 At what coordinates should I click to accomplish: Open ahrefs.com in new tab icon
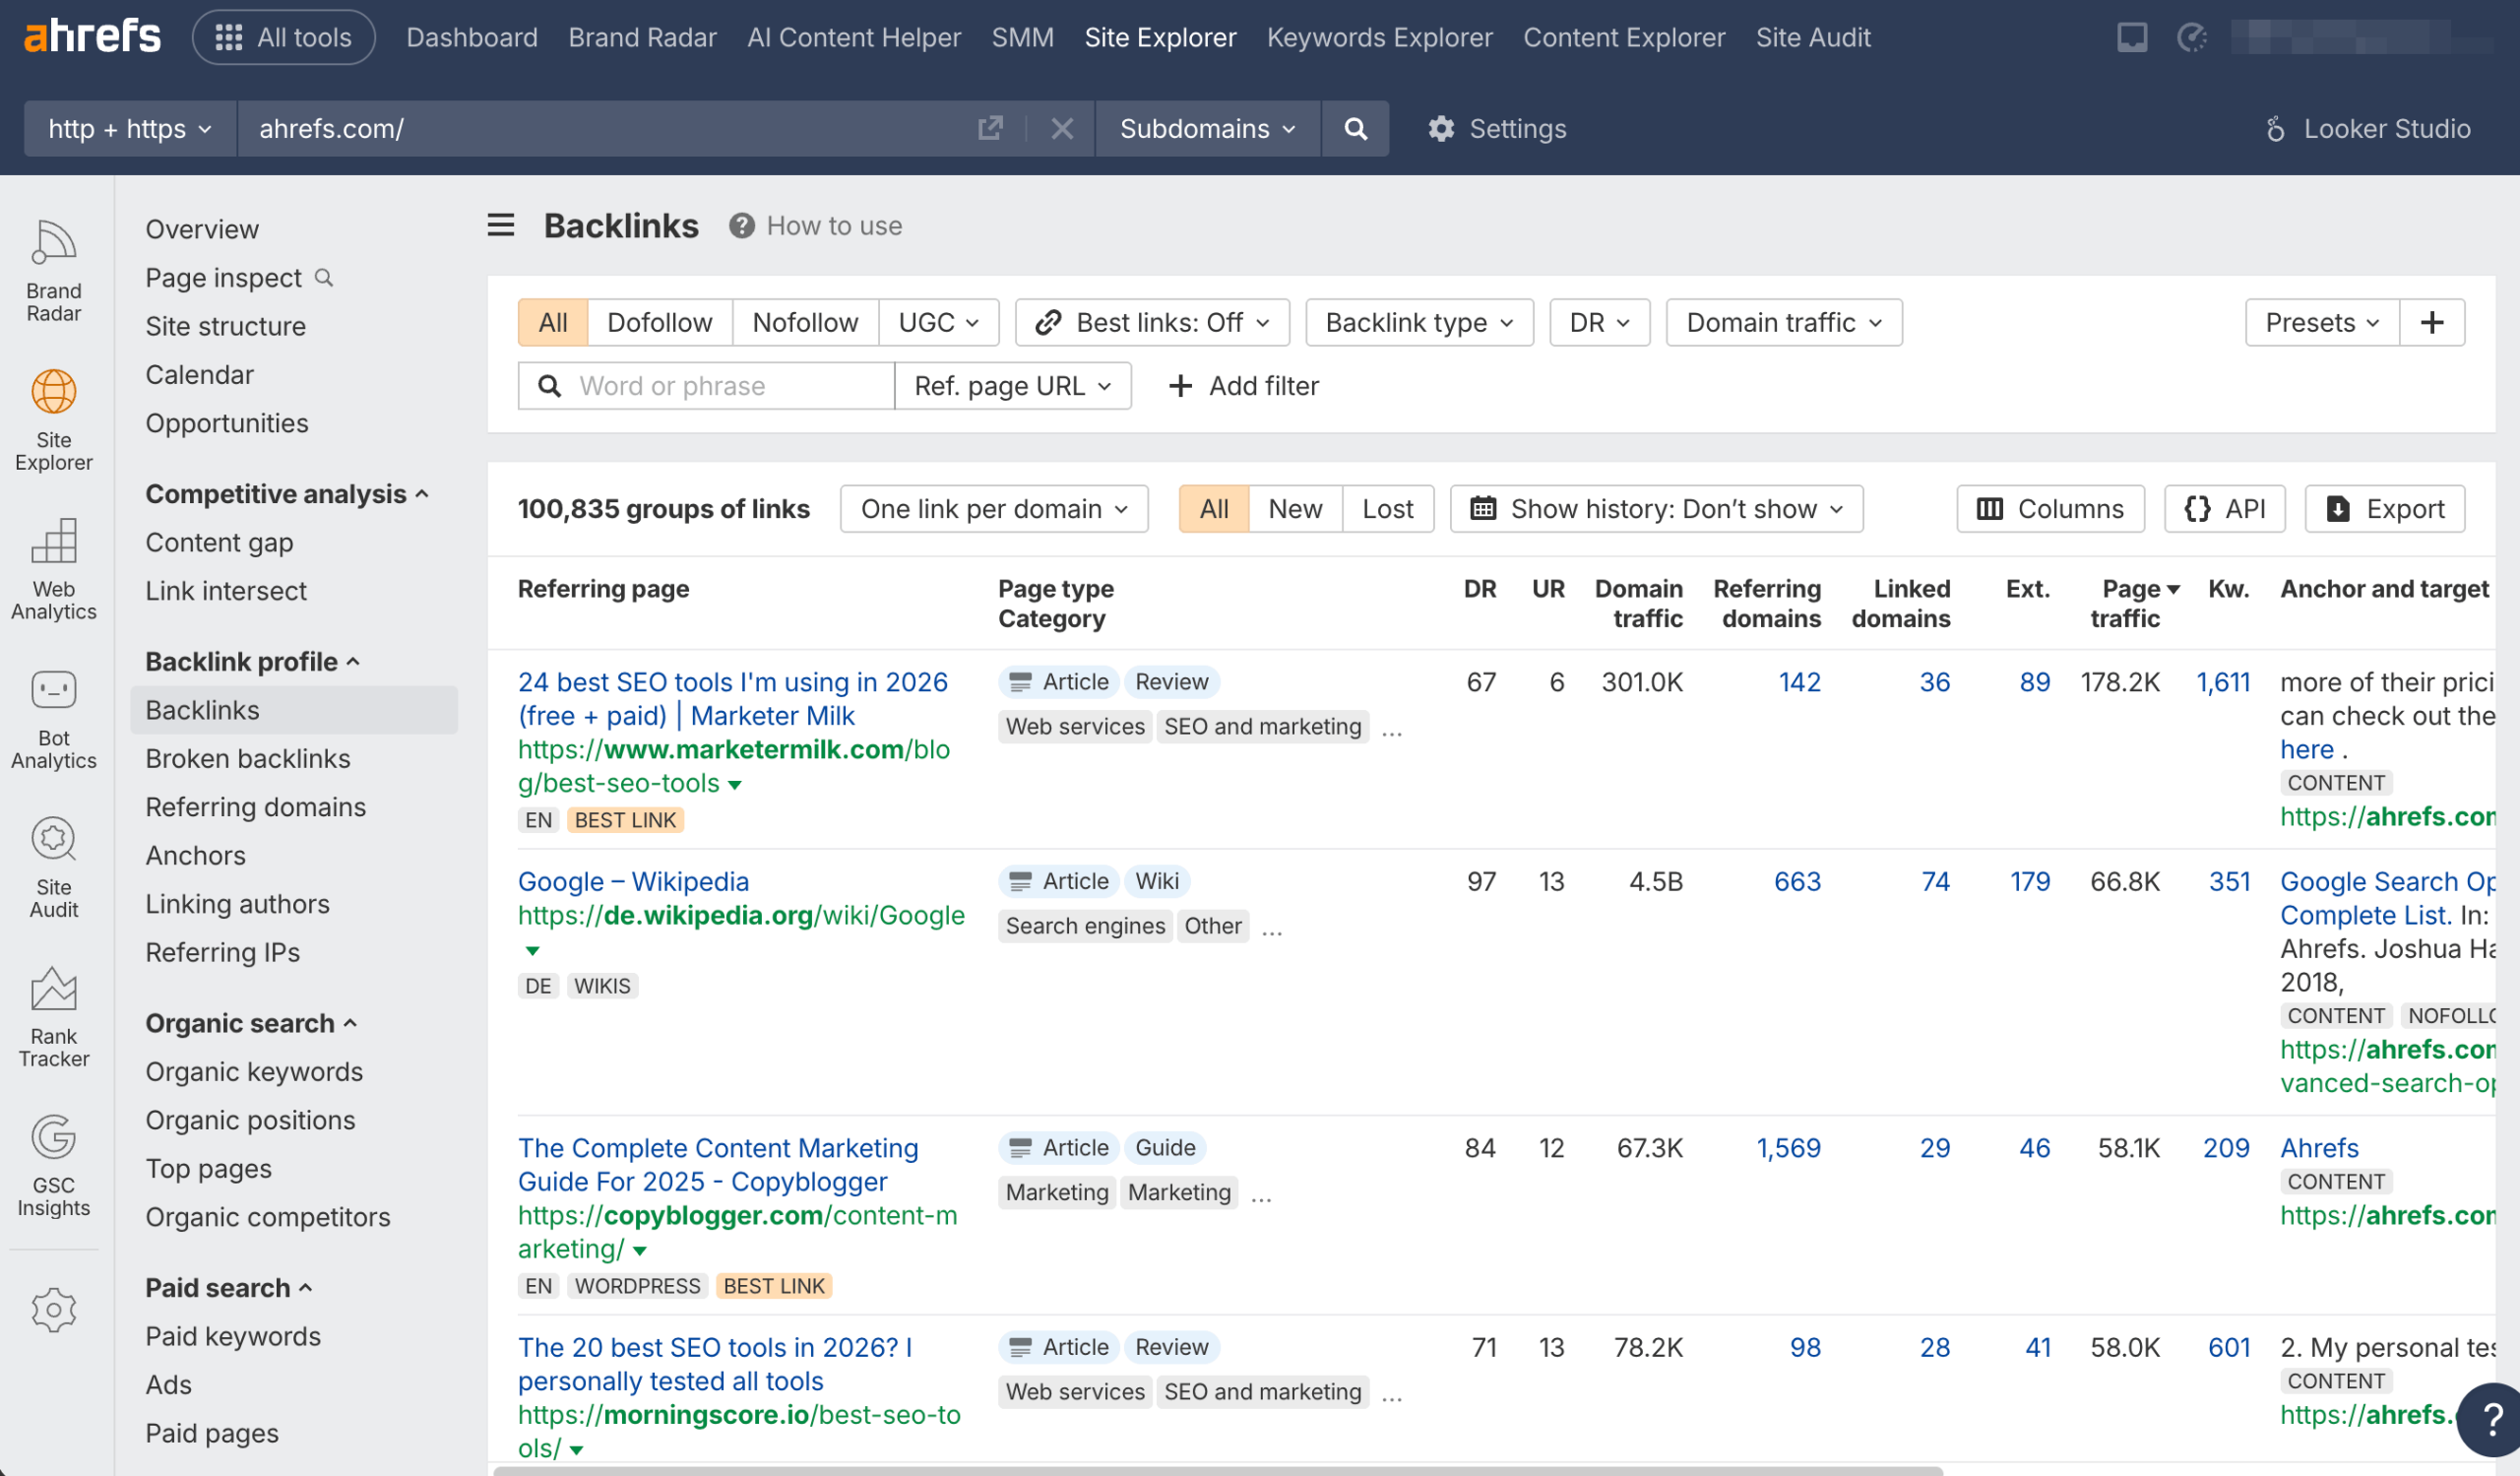click(989, 128)
